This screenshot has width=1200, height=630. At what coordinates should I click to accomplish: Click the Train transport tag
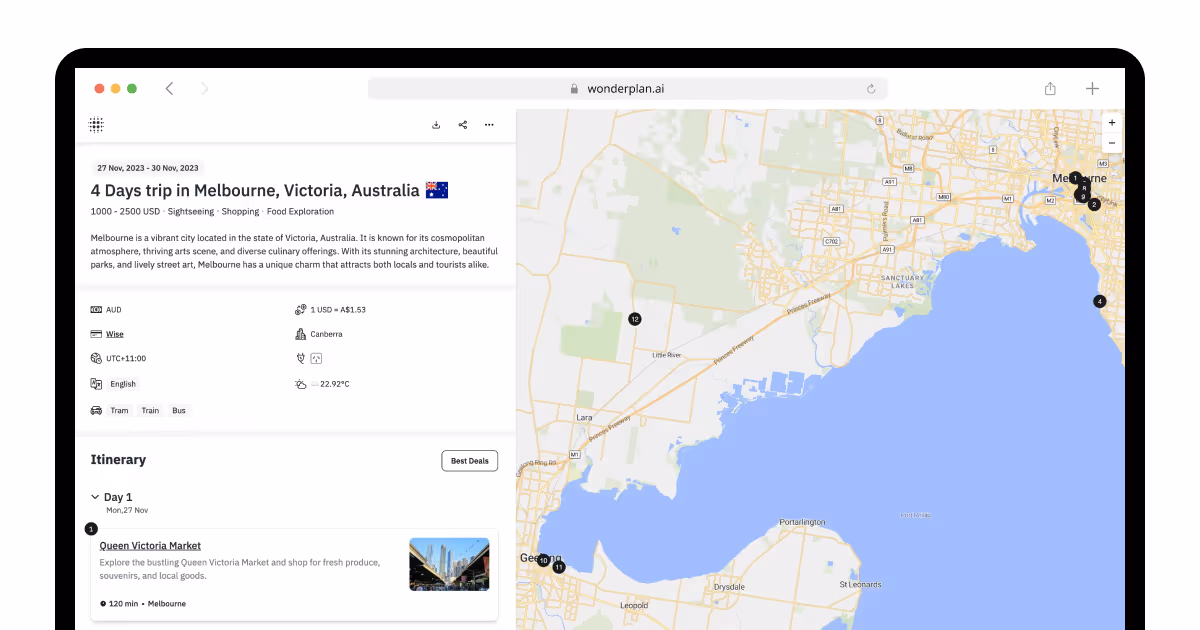coord(150,410)
